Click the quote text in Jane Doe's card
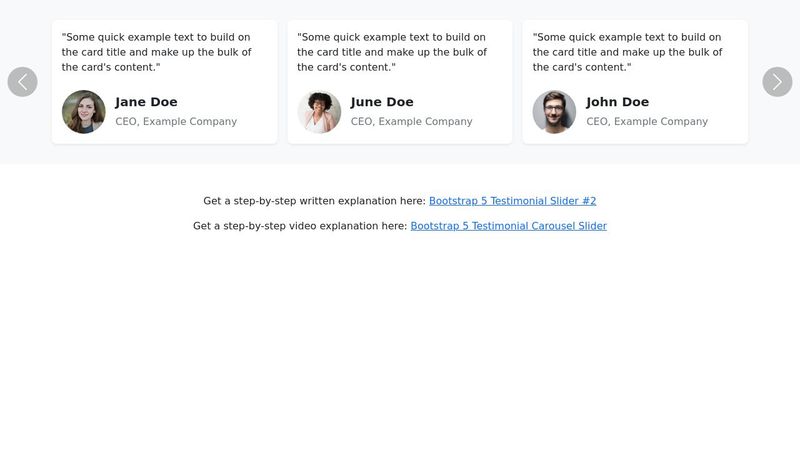Viewport: 800px width, 450px height. (x=157, y=52)
